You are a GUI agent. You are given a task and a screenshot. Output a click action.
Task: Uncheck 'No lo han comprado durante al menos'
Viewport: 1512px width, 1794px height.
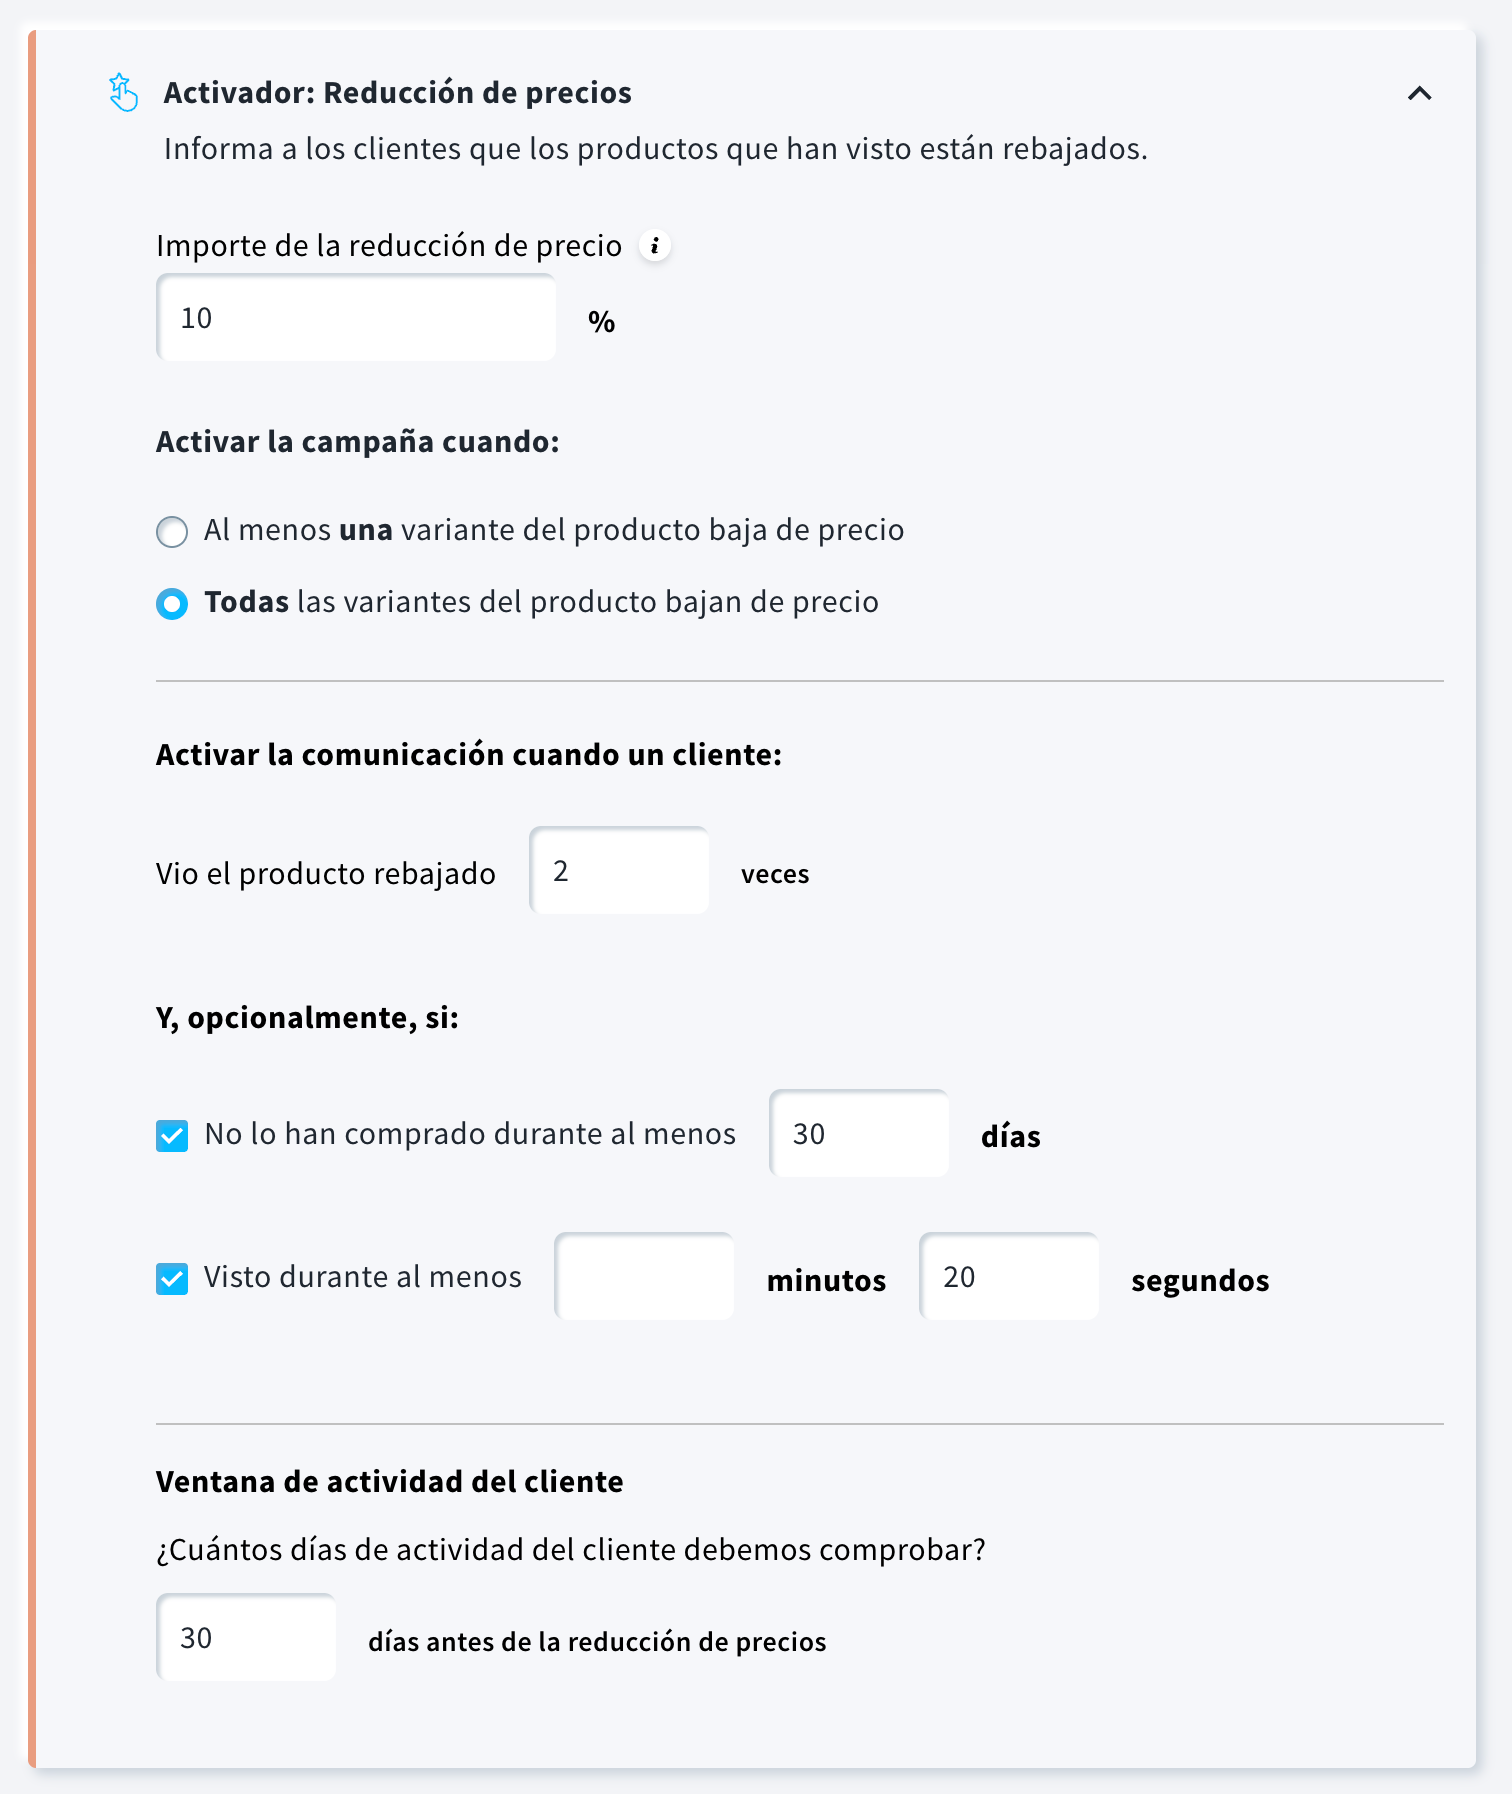pyautogui.click(x=172, y=1136)
